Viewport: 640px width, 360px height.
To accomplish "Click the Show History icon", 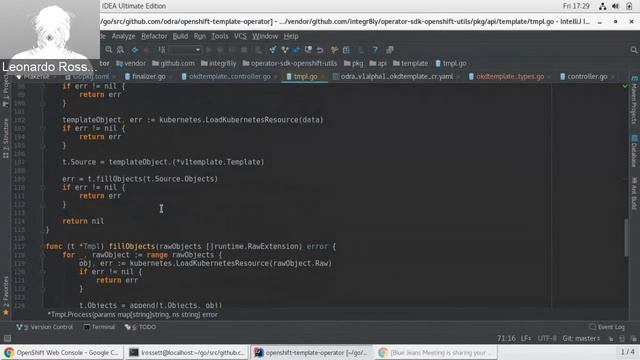I will click(309, 50).
